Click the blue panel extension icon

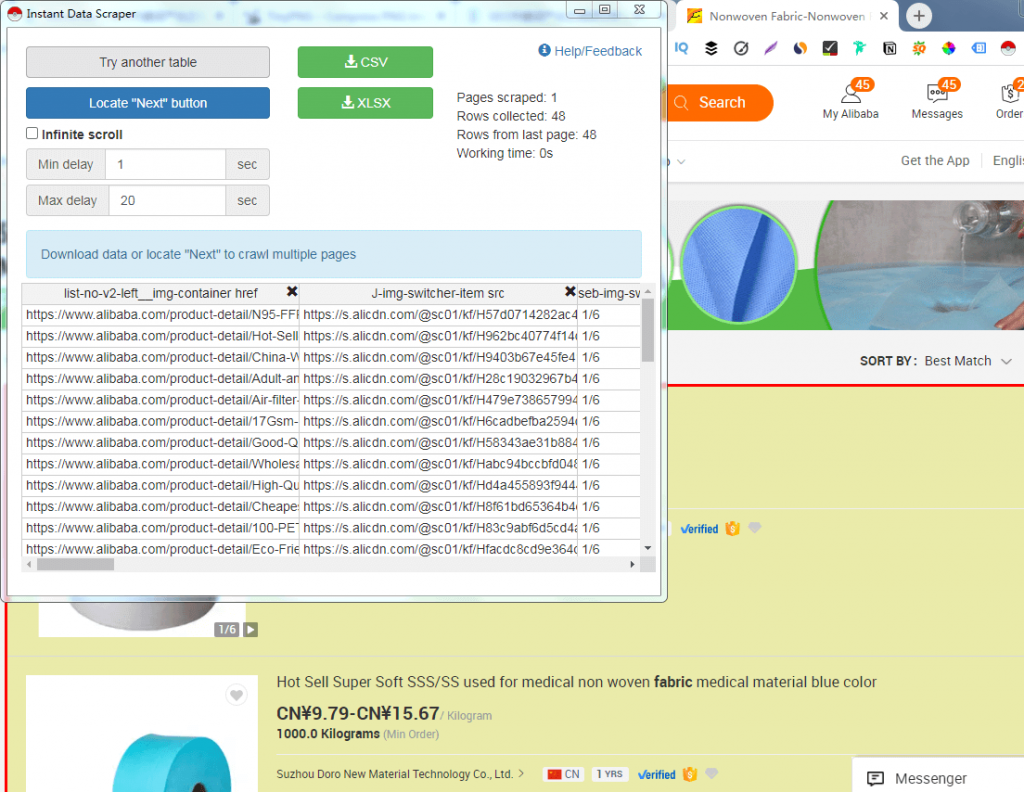[978, 48]
